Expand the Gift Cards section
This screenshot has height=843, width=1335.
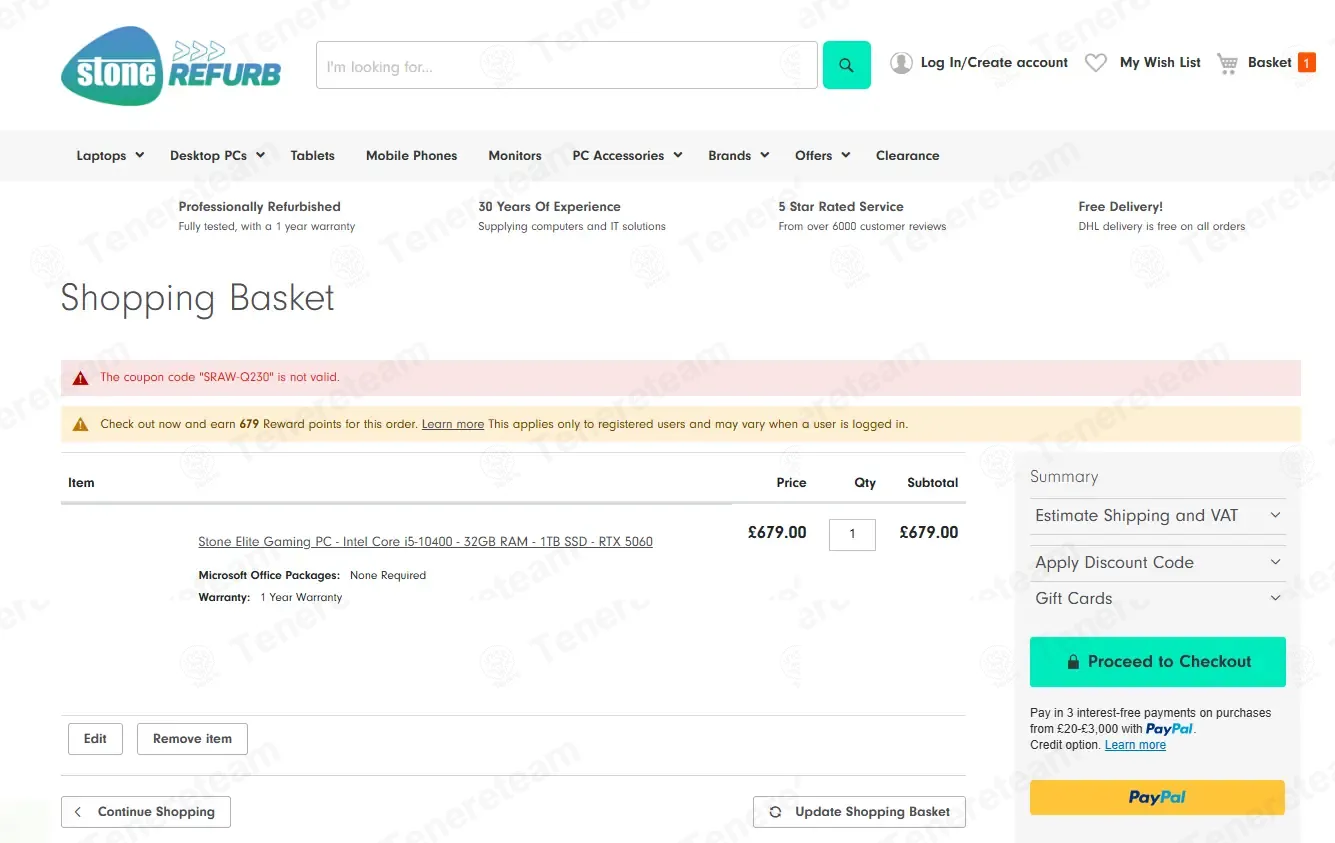(x=1158, y=599)
